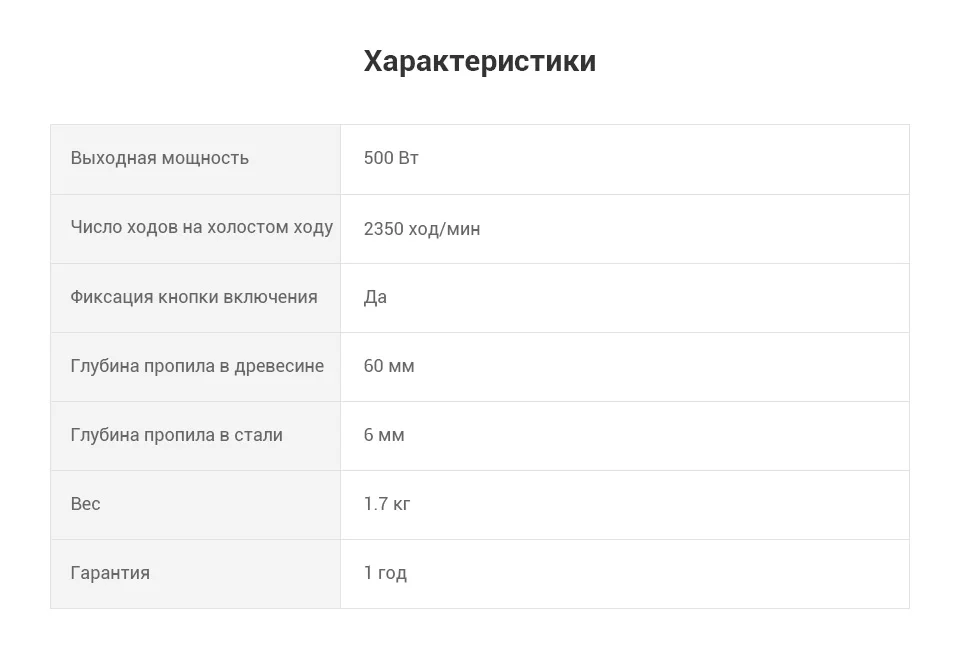Select Глубина пропила в стали label
Image resolution: width=960 pixels, height=659 pixels.
(x=176, y=435)
